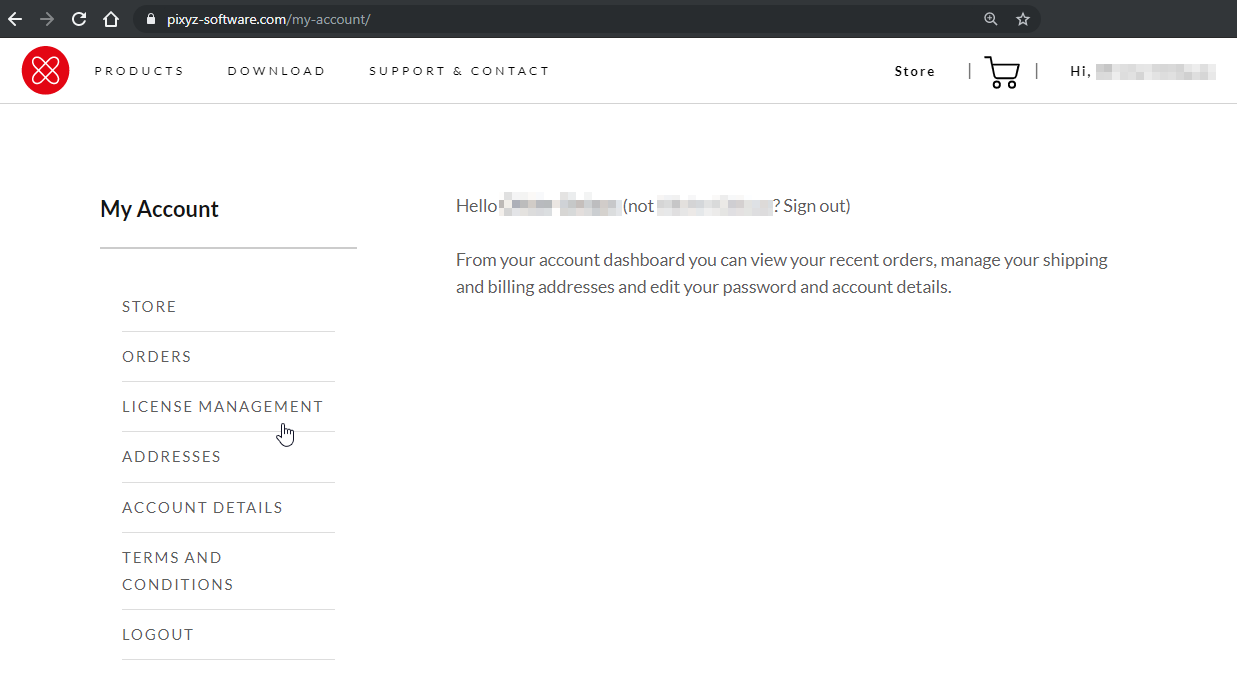Open Orders in account sidebar

[x=156, y=357]
